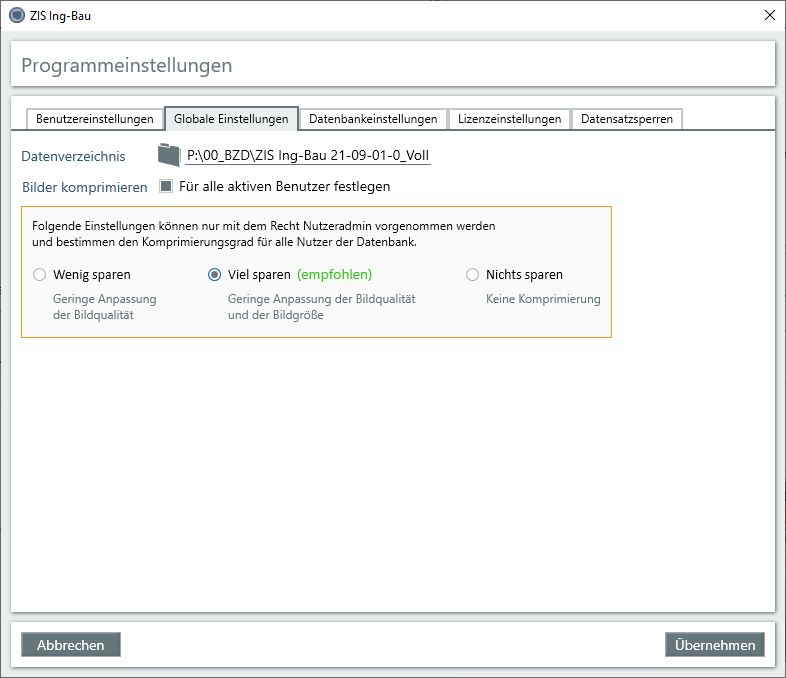Open the Datenverzeichnis folder browse icon
786x678 pixels.
click(x=169, y=155)
